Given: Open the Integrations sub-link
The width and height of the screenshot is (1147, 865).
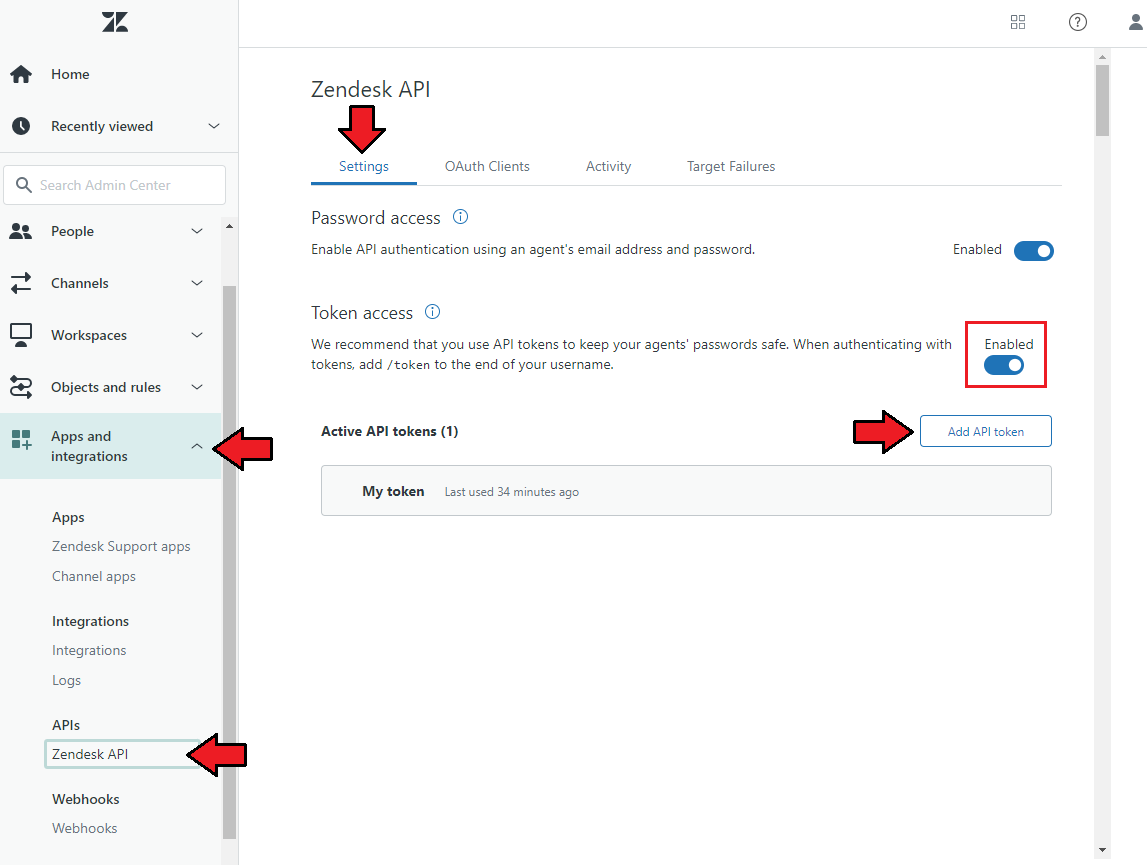Looking at the screenshot, I should tap(89, 651).
